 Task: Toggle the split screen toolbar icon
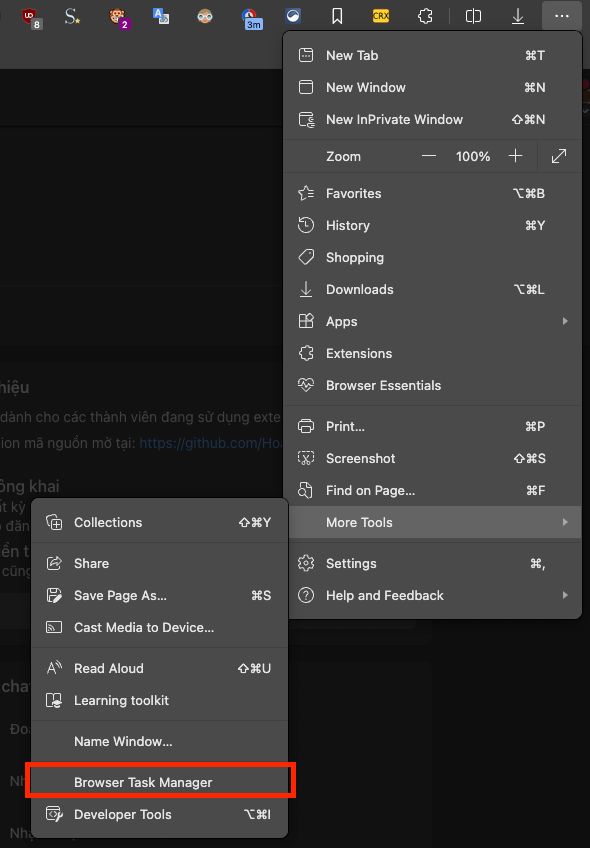tap(473, 16)
